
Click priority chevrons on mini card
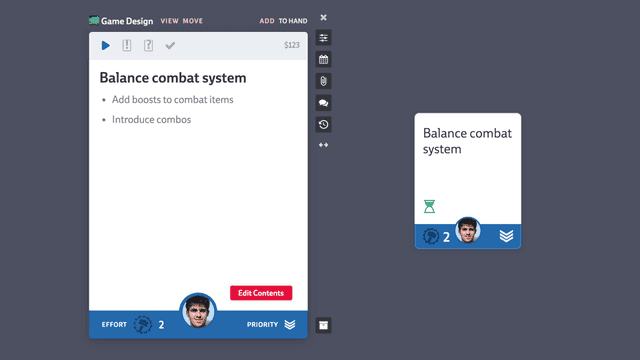point(507,236)
